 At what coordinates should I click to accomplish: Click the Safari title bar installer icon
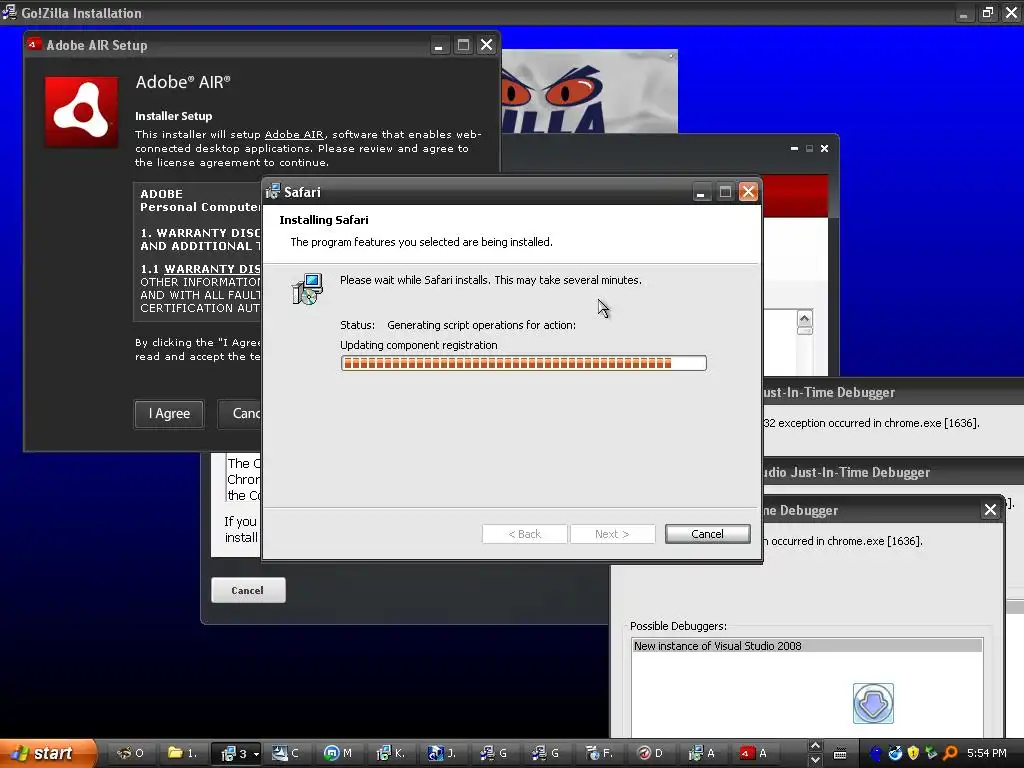pyautogui.click(x=272, y=191)
